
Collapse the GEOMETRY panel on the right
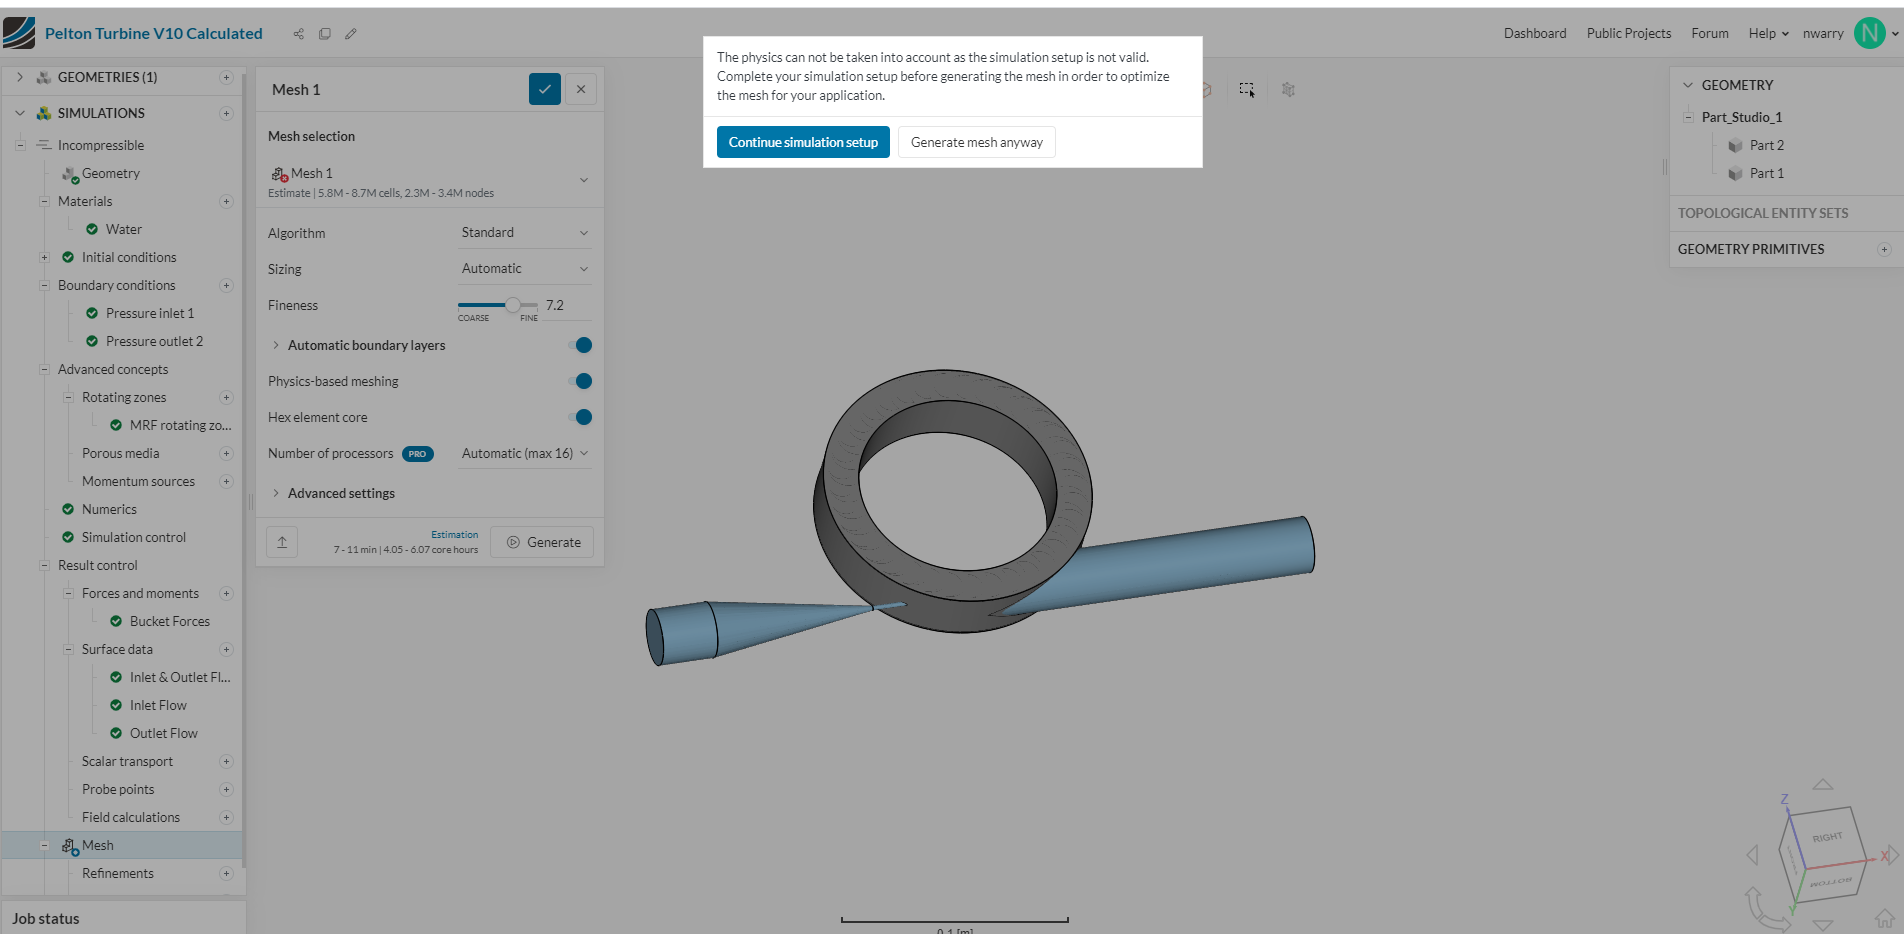pos(1688,85)
